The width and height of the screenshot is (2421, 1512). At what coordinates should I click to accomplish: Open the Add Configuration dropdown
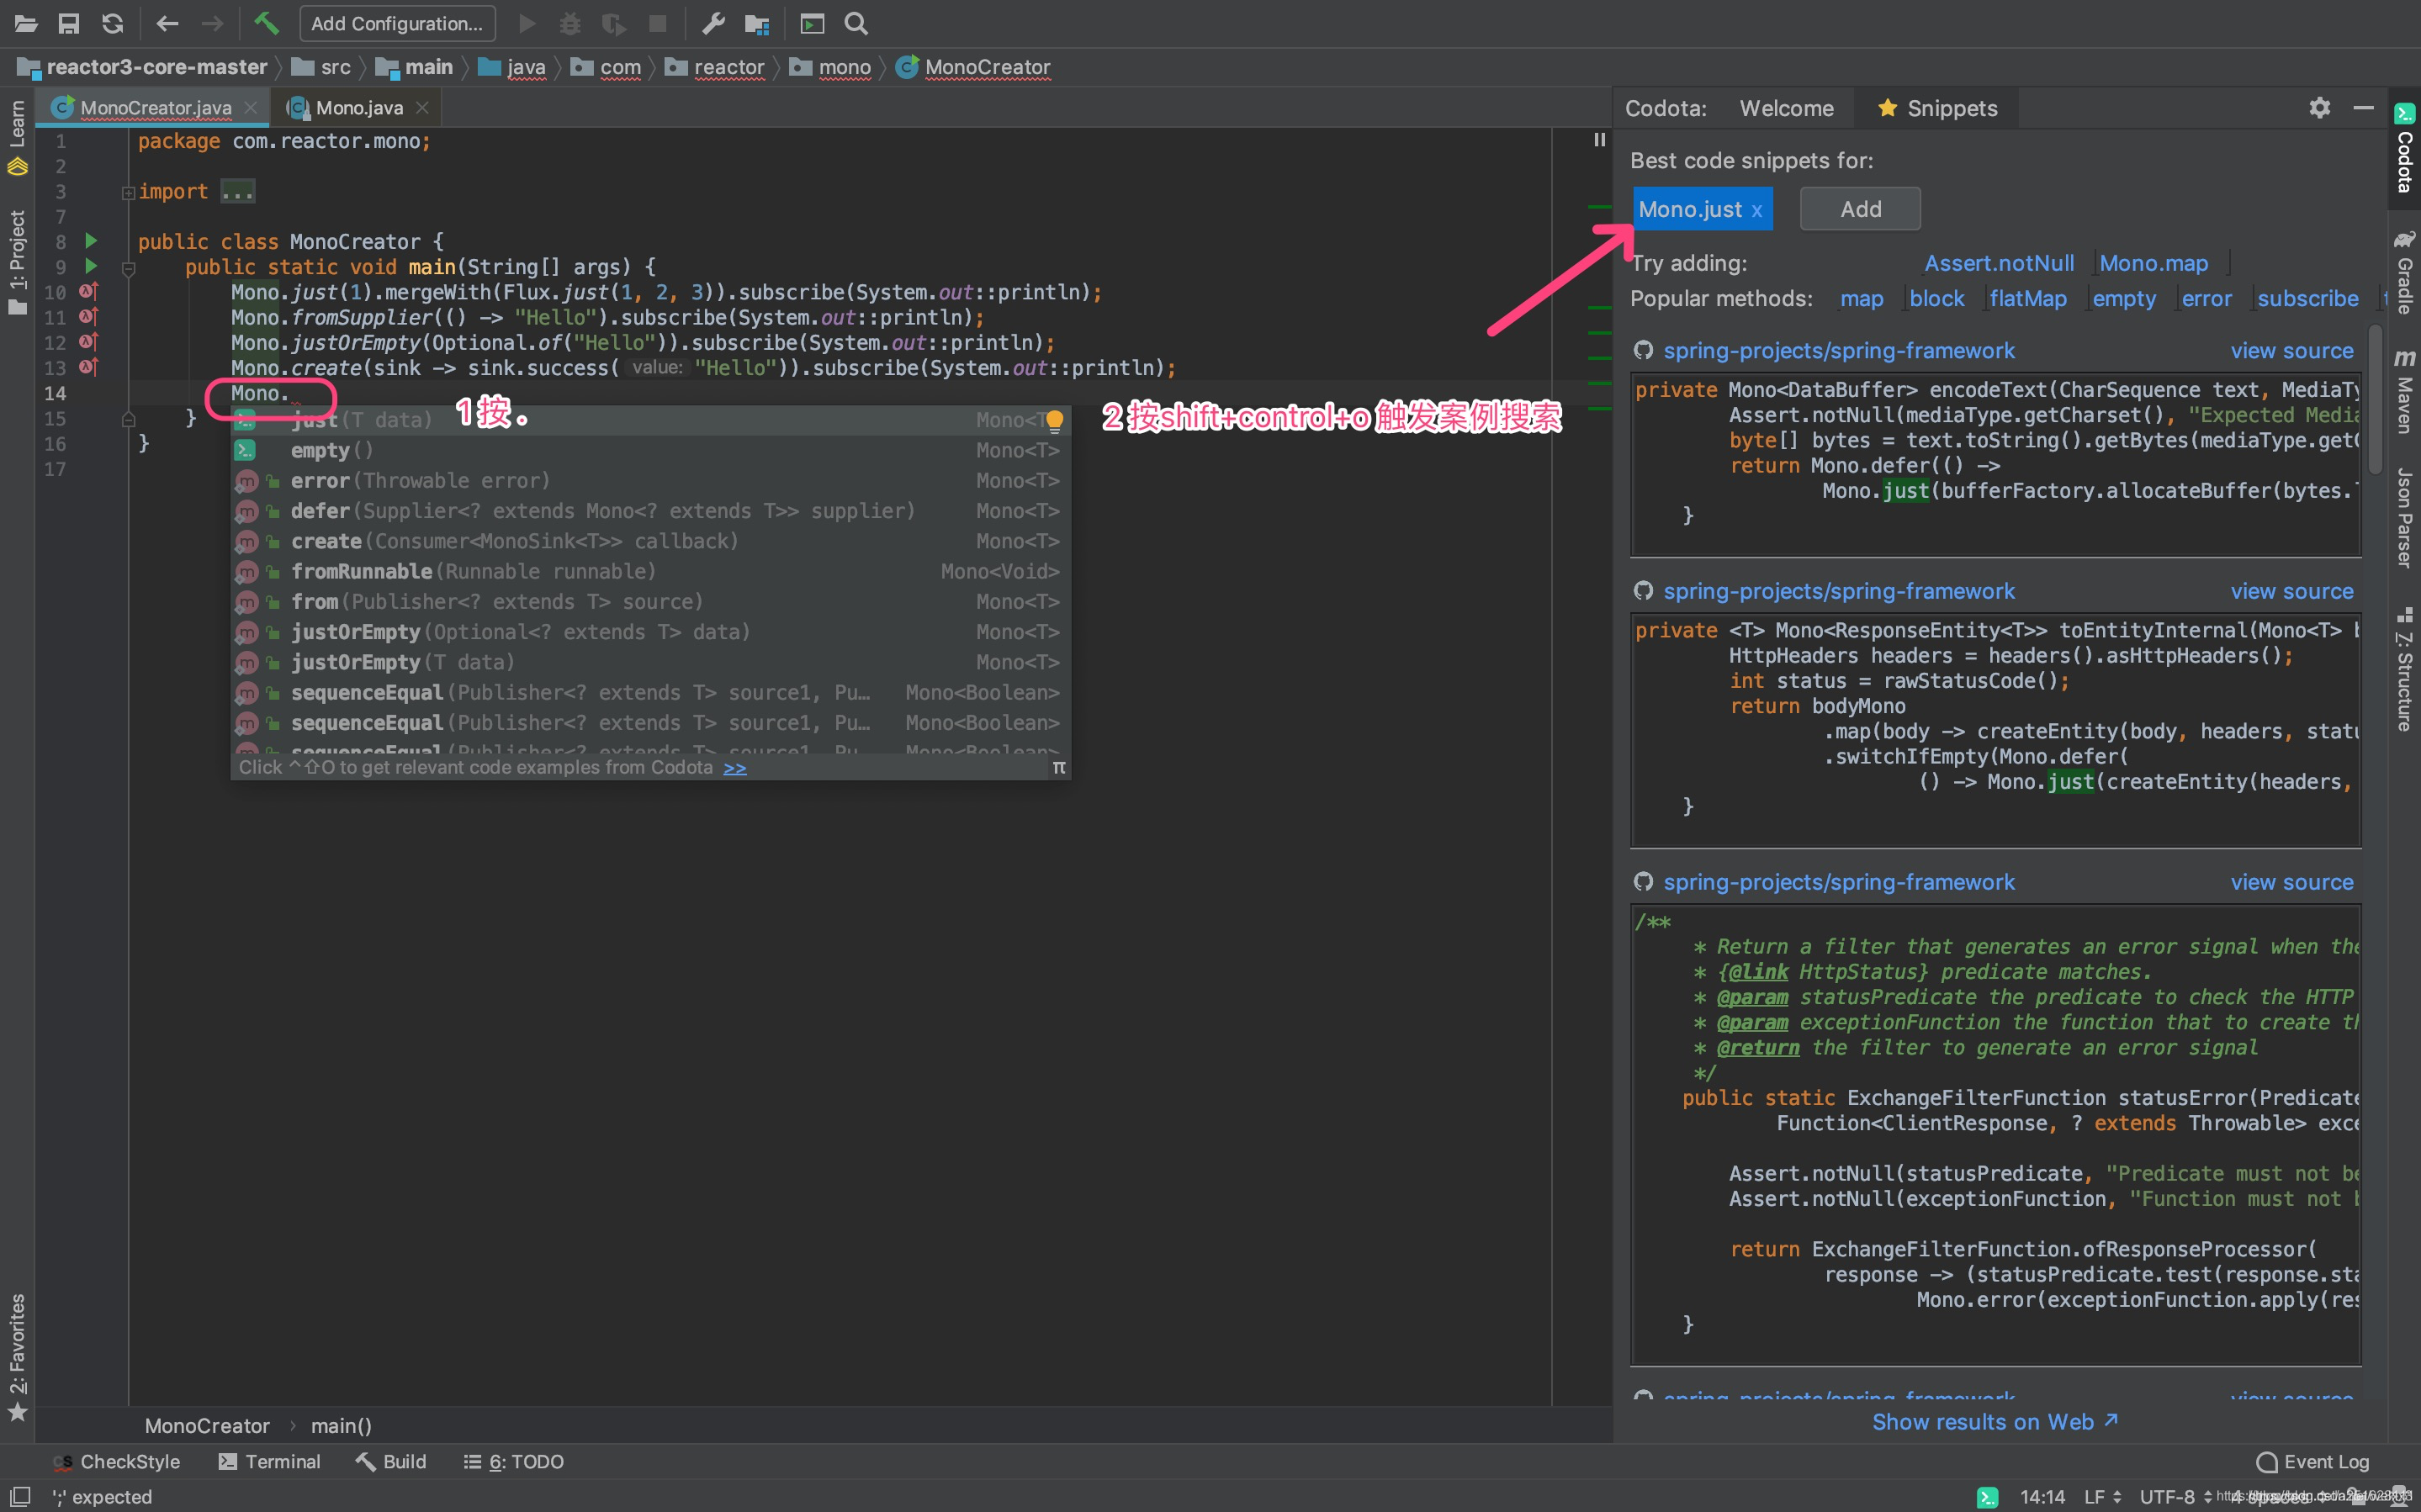click(x=397, y=23)
